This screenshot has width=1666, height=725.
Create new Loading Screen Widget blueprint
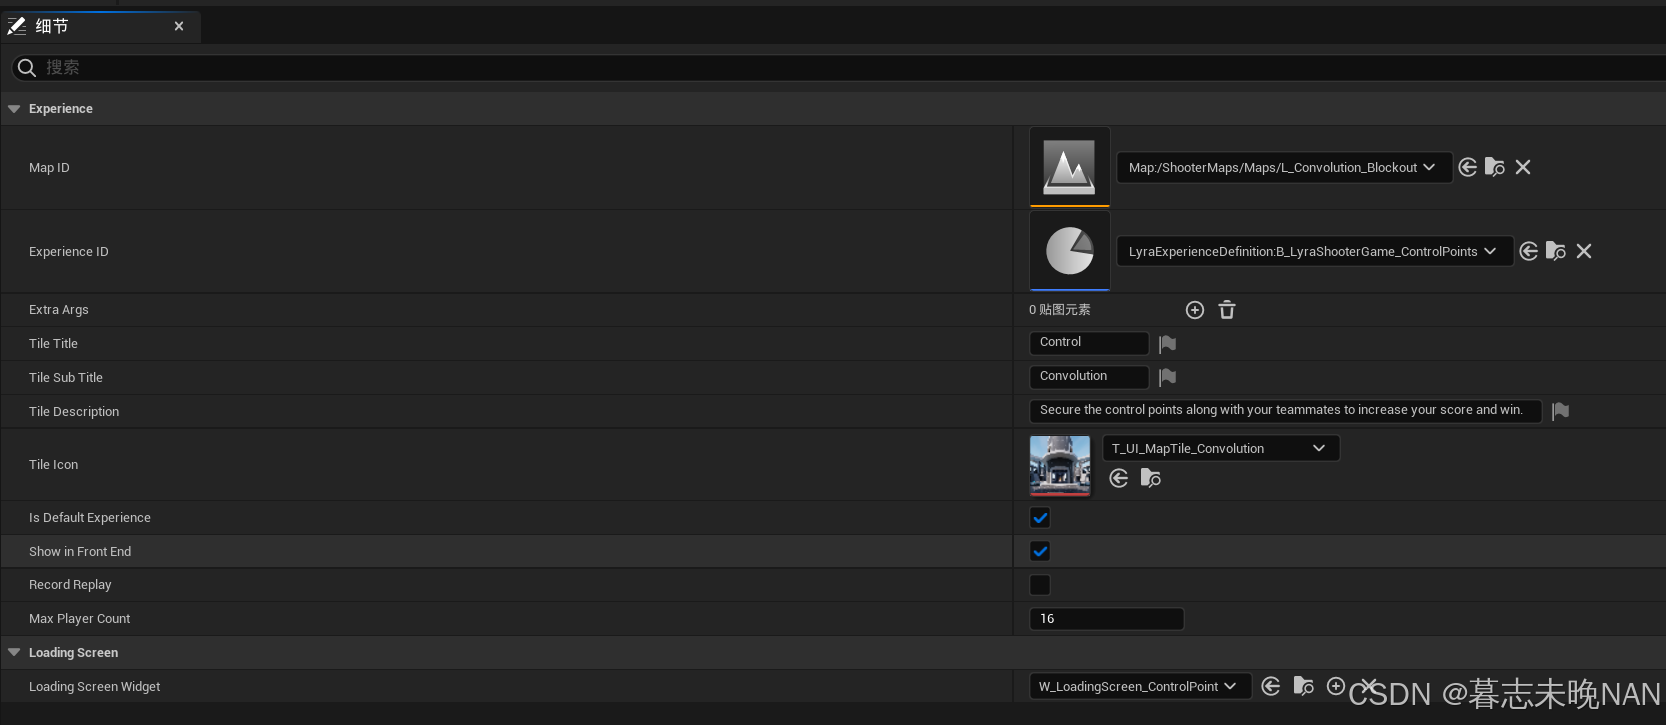tap(1336, 686)
